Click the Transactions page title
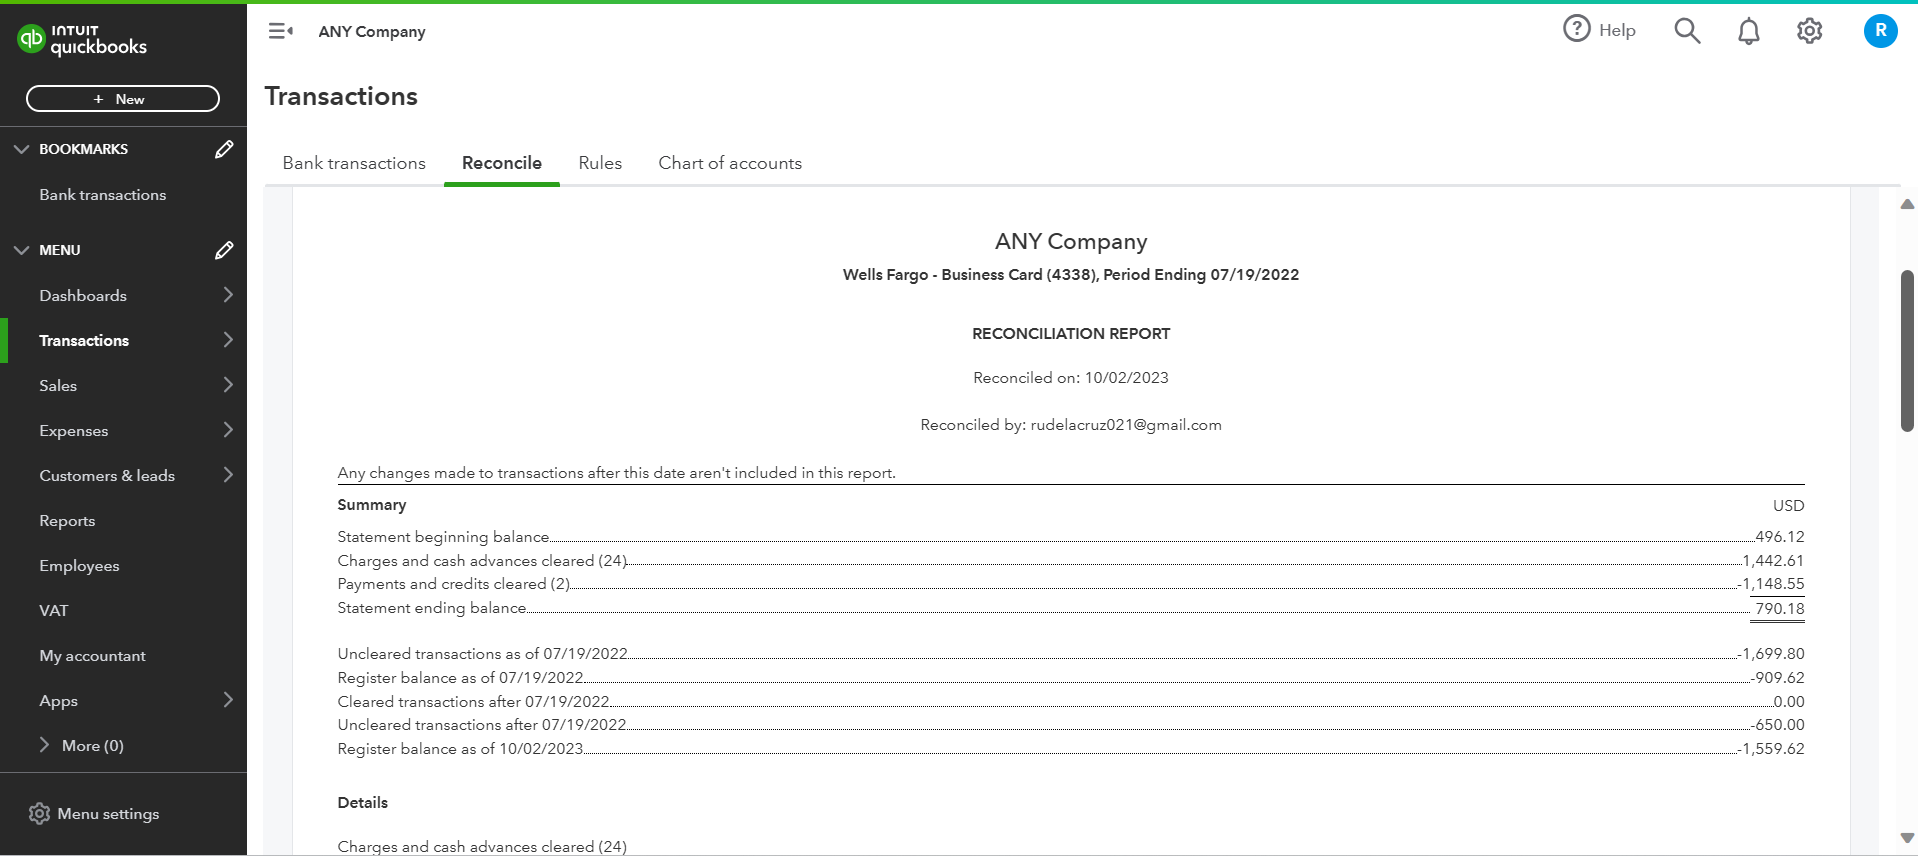This screenshot has width=1918, height=856. click(x=341, y=96)
